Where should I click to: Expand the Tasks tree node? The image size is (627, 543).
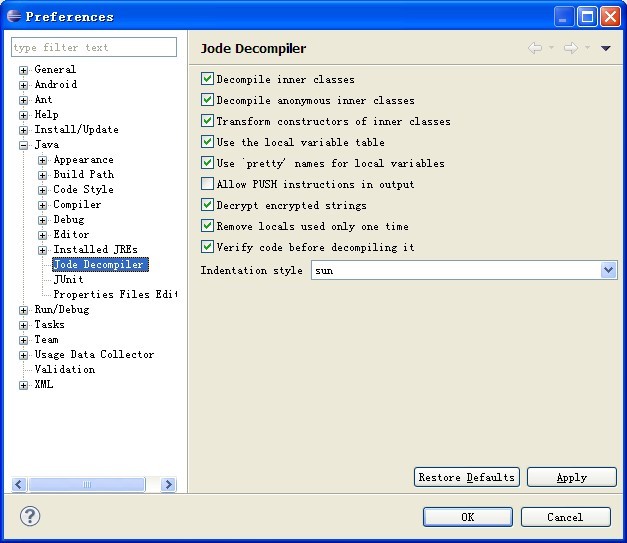(x=24, y=325)
